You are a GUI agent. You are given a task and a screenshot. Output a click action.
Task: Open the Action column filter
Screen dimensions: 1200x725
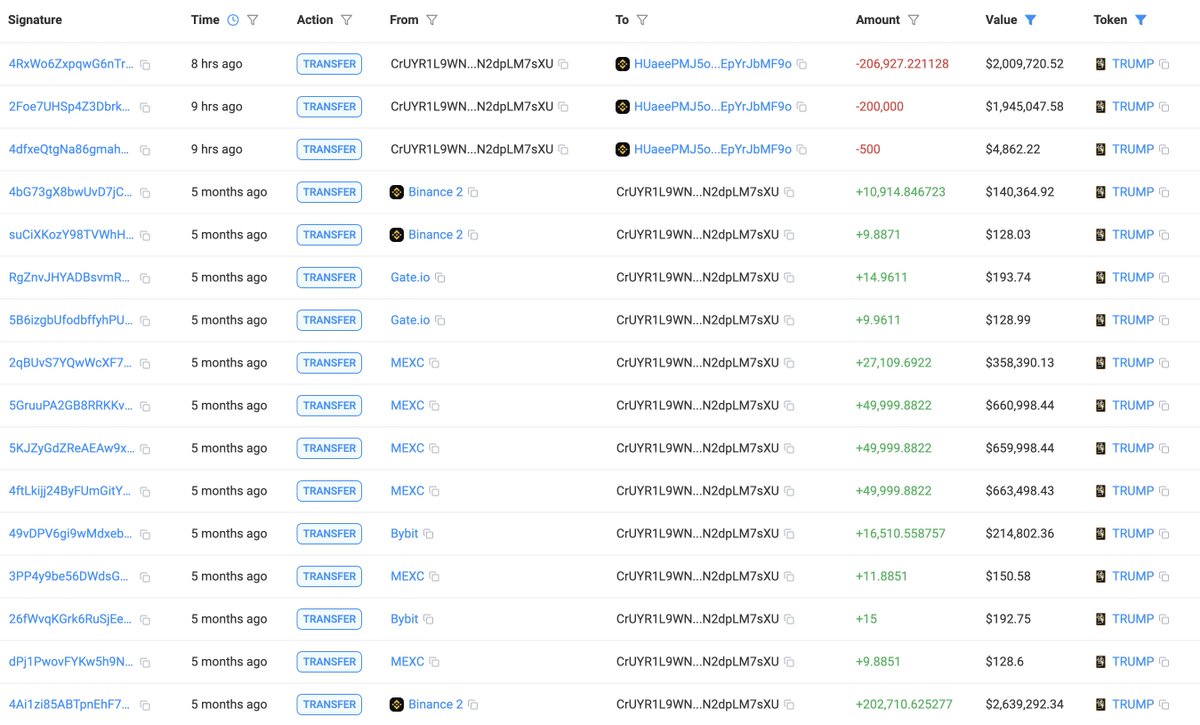pyautogui.click(x=346, y=20)
